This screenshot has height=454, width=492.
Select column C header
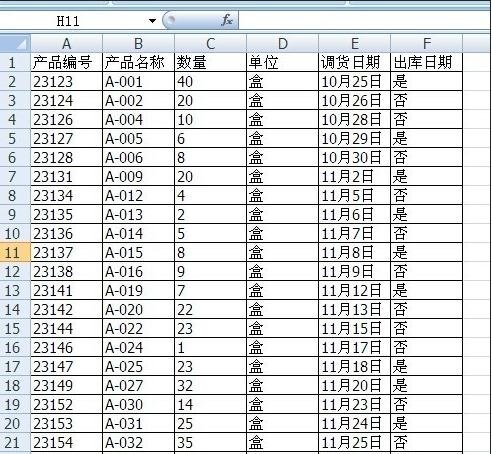211,44
